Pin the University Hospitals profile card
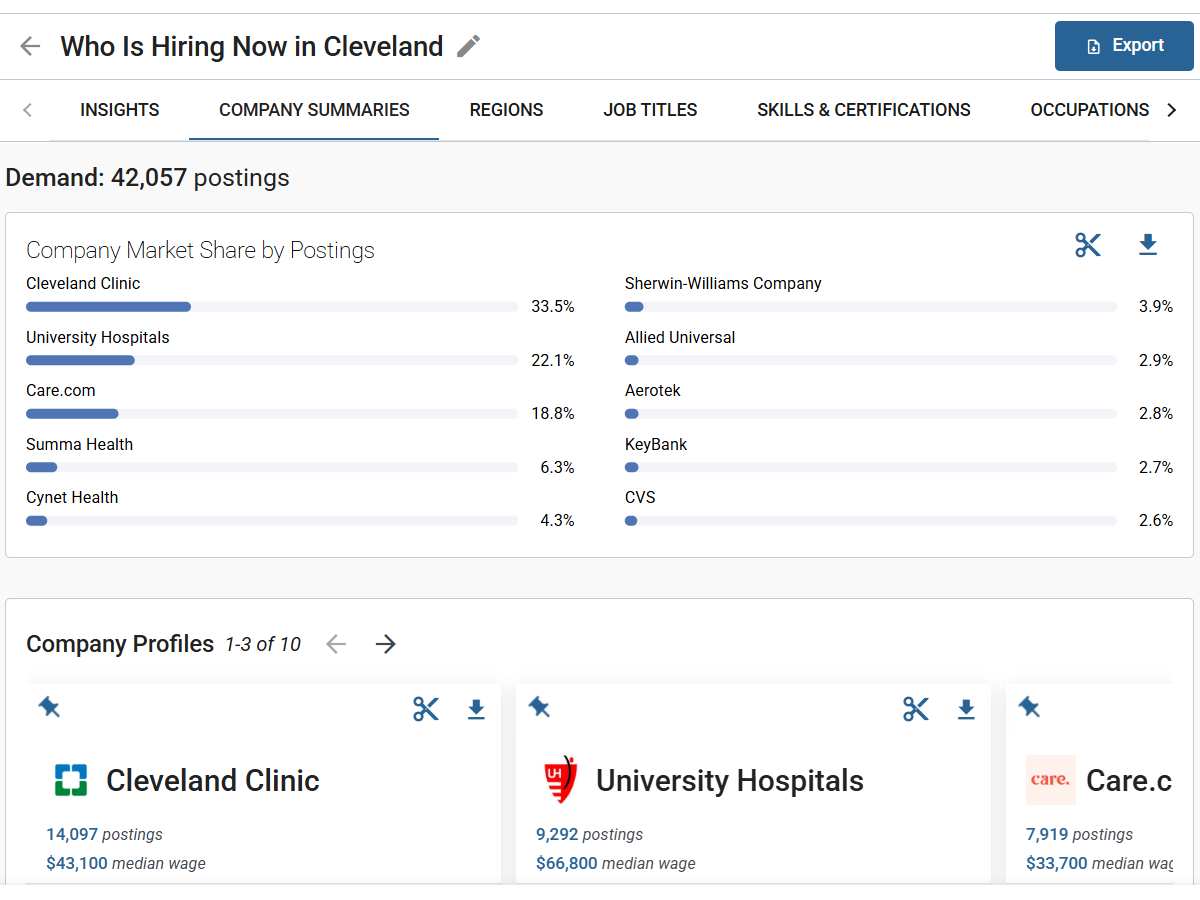1200x900 pixels. (x=539, y=708)
